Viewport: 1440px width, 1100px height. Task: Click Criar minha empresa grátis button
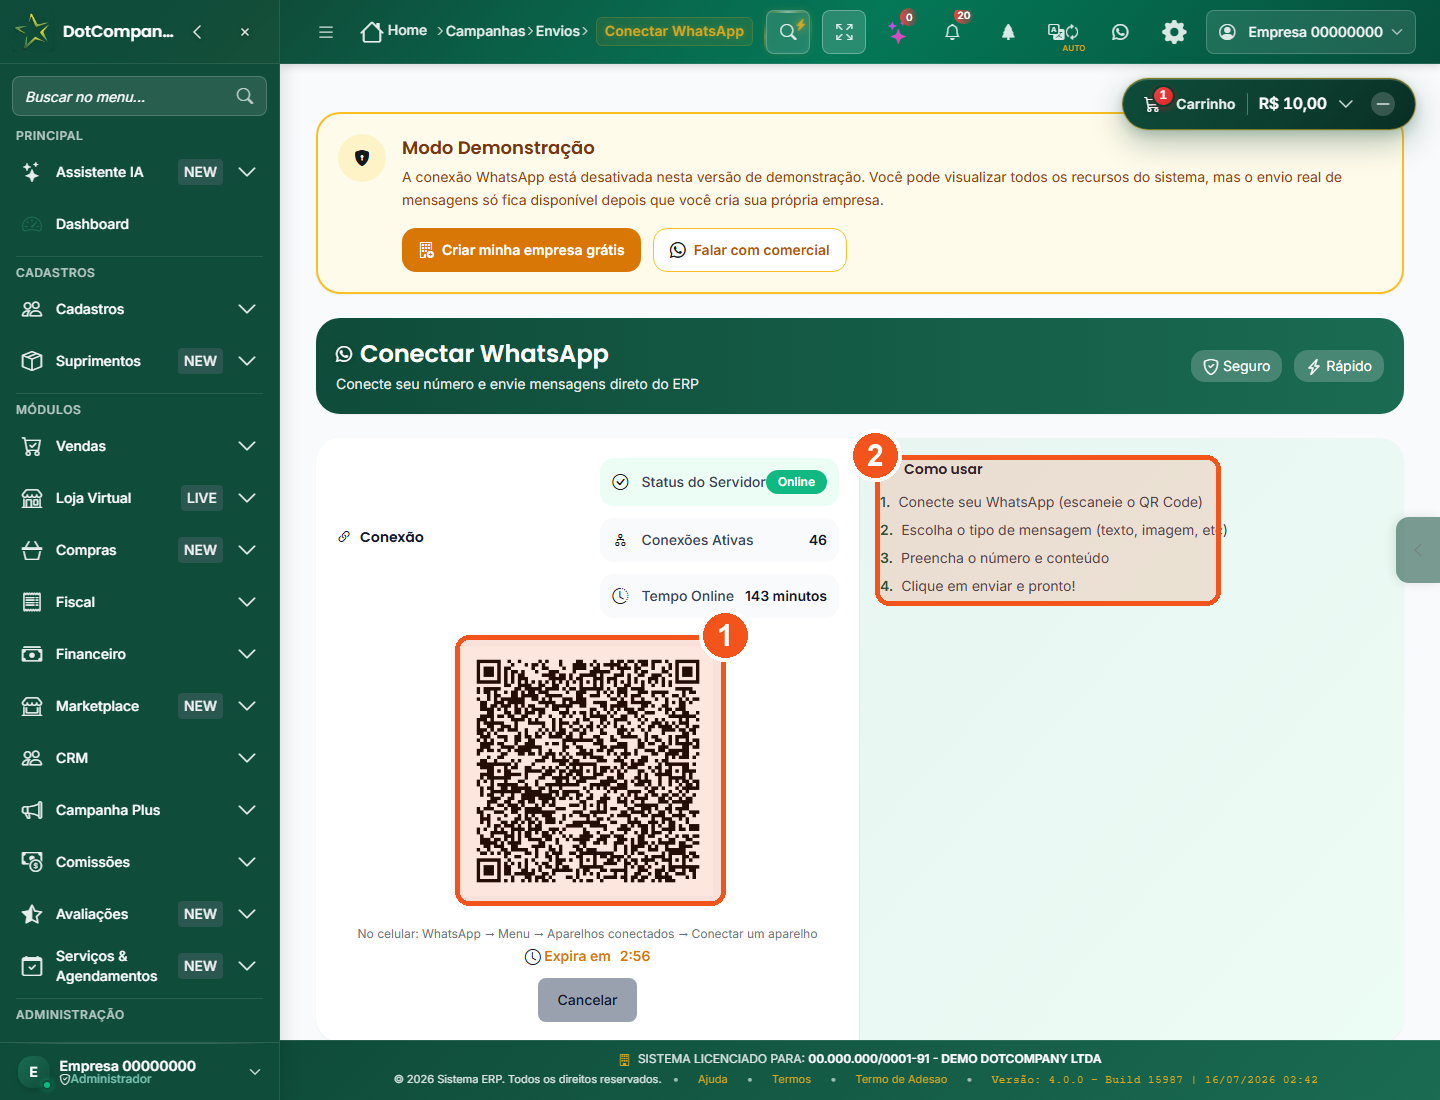pos(521,250)
